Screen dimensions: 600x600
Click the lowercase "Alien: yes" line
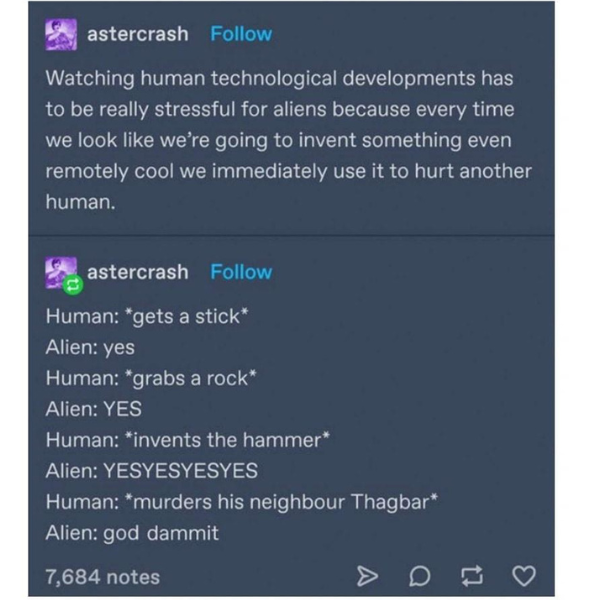(90, 347)
